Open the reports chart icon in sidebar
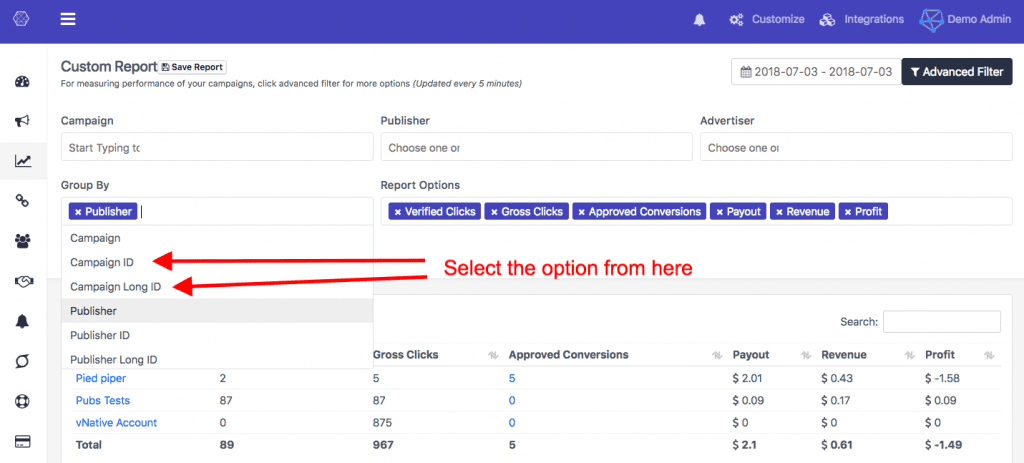The height and width of the screenshot is (463, 1024). point(22,161)
